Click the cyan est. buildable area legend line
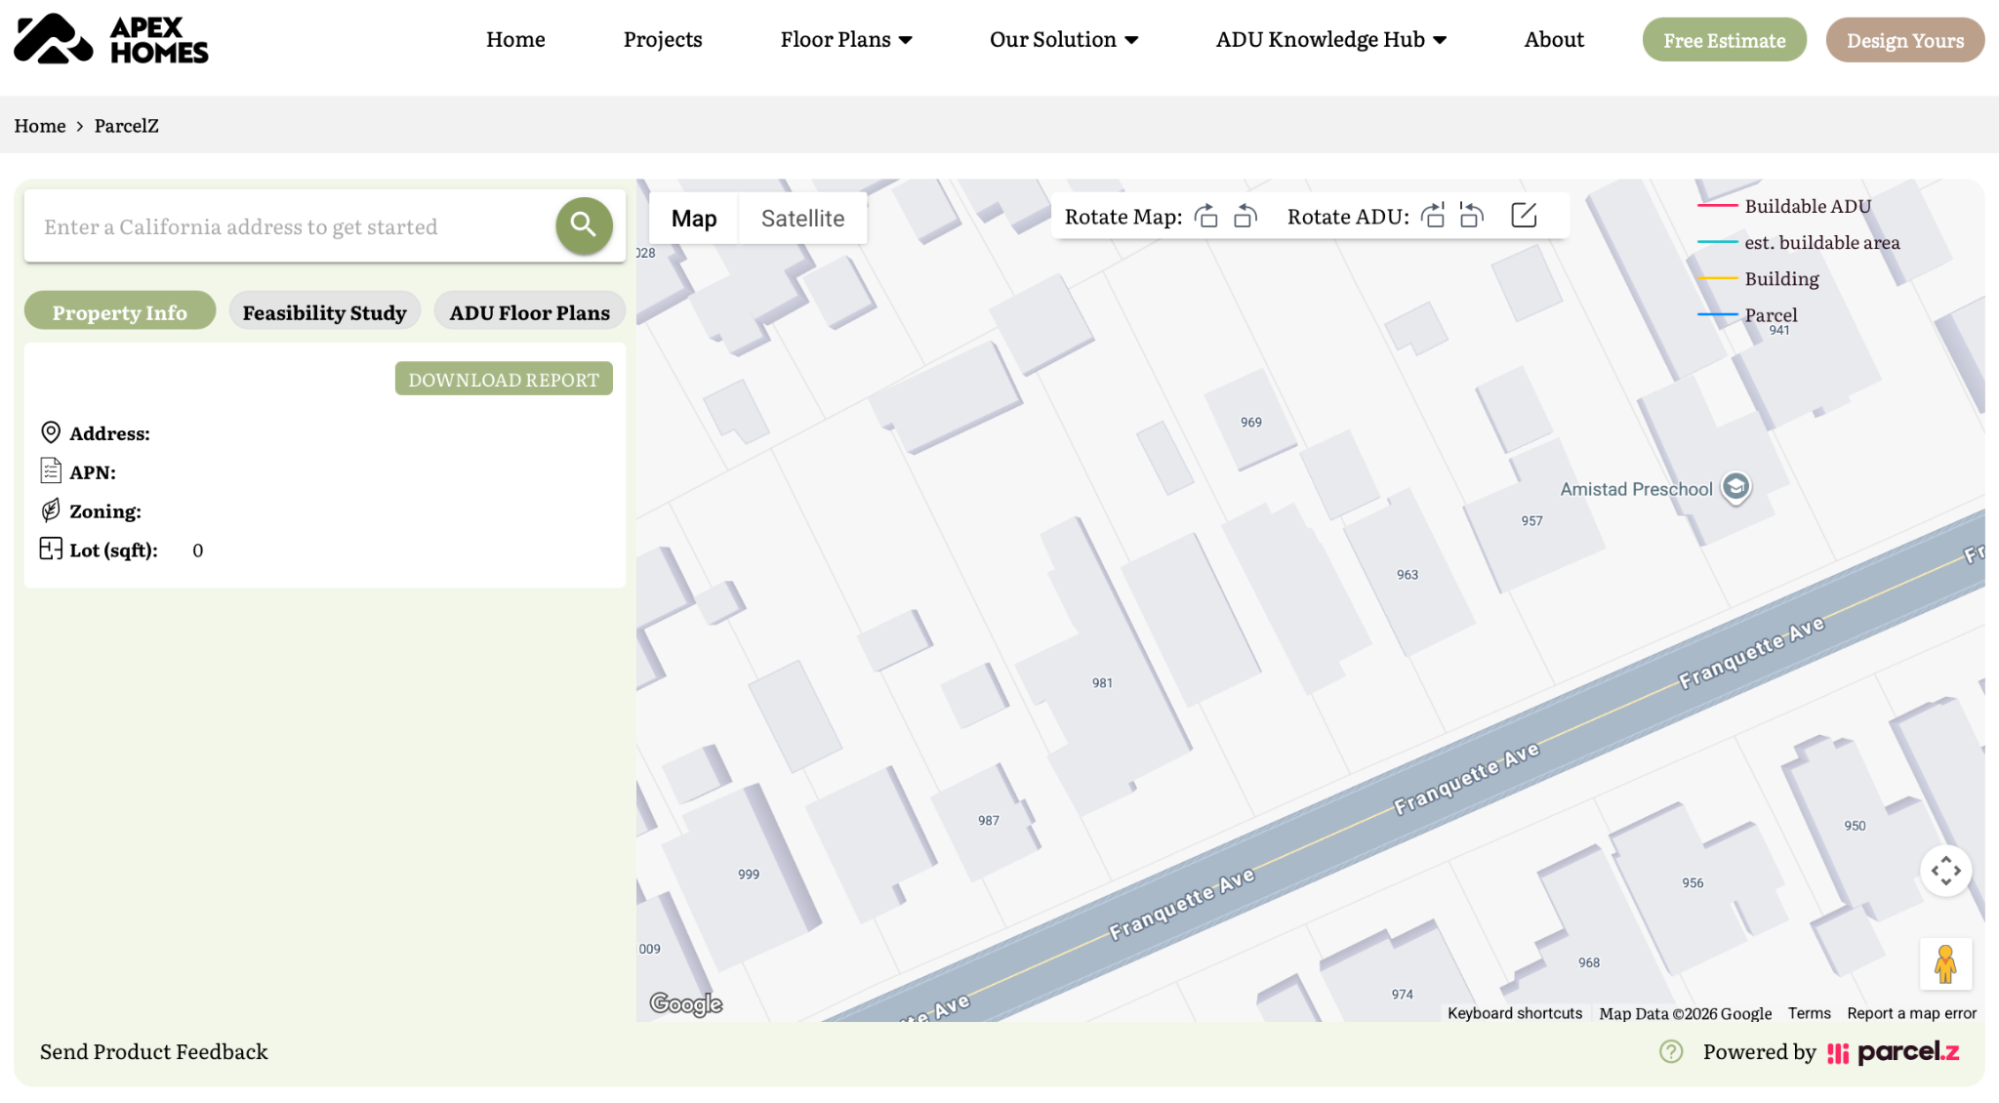 1717,242
